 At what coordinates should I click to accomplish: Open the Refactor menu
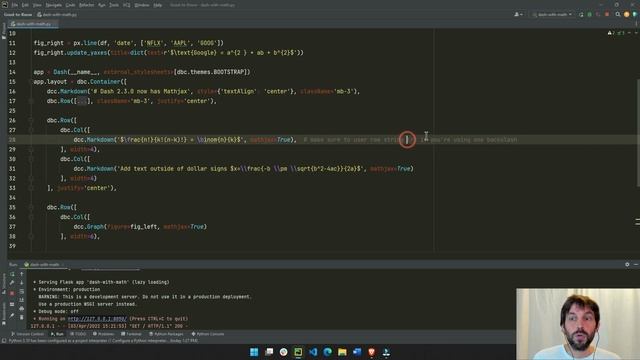87,5
